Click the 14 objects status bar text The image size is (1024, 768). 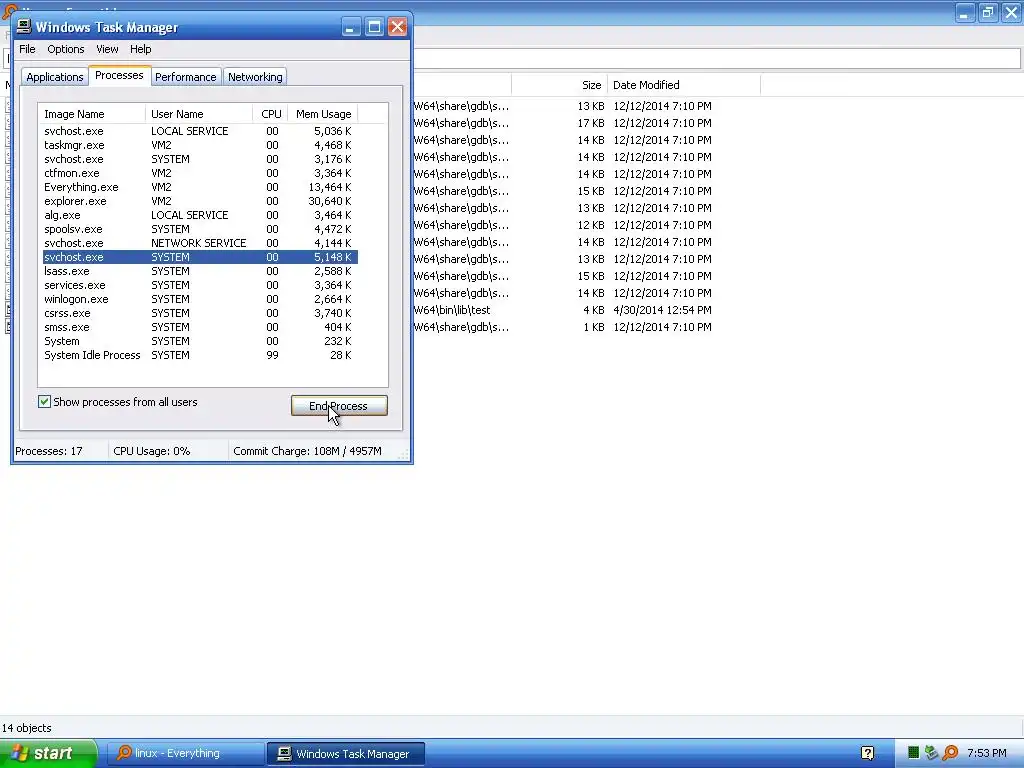click(27, 728)
